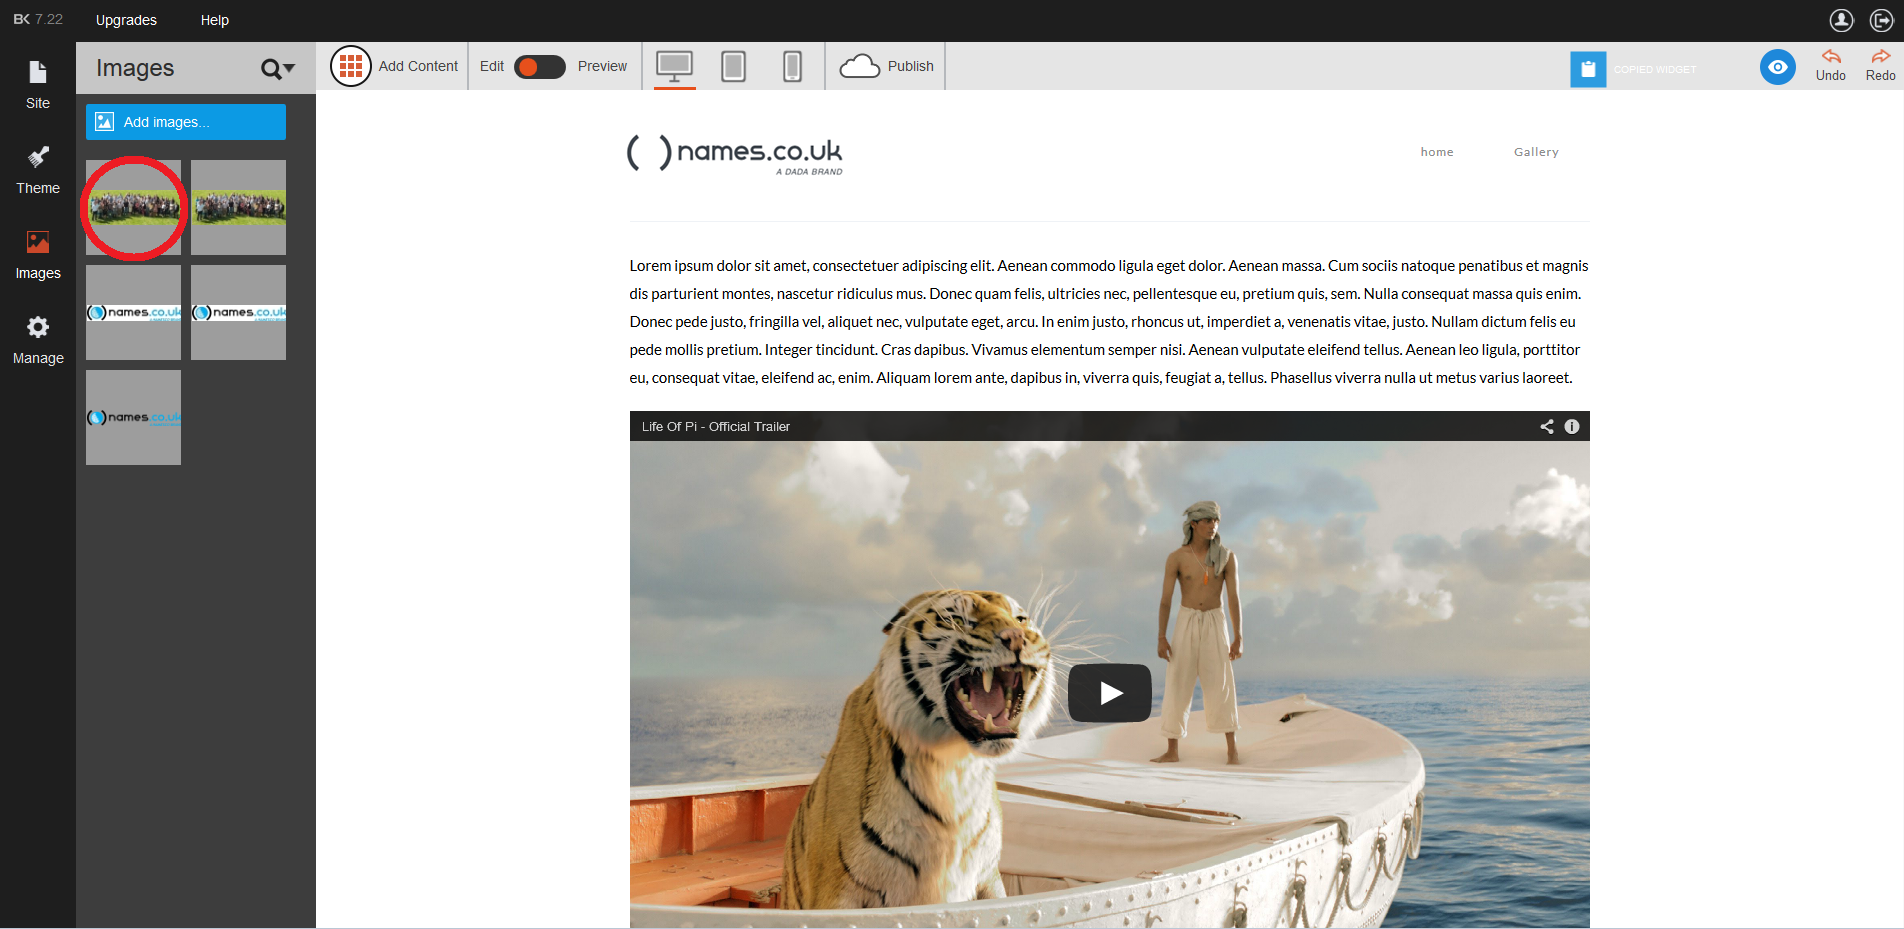Screen dimensions: 1904x929
Task: Select the second-row right names.co.uk logo thumbnail
Action: pos(238,312)
